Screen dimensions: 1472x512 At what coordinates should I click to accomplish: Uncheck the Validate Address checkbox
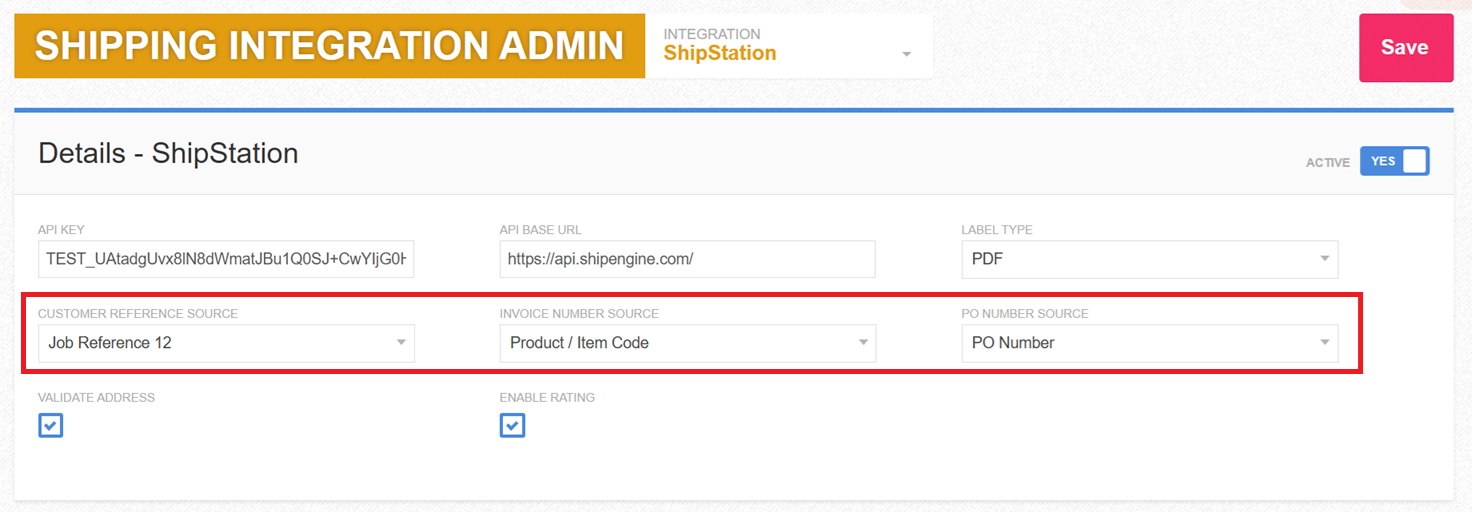coord(51,426)
